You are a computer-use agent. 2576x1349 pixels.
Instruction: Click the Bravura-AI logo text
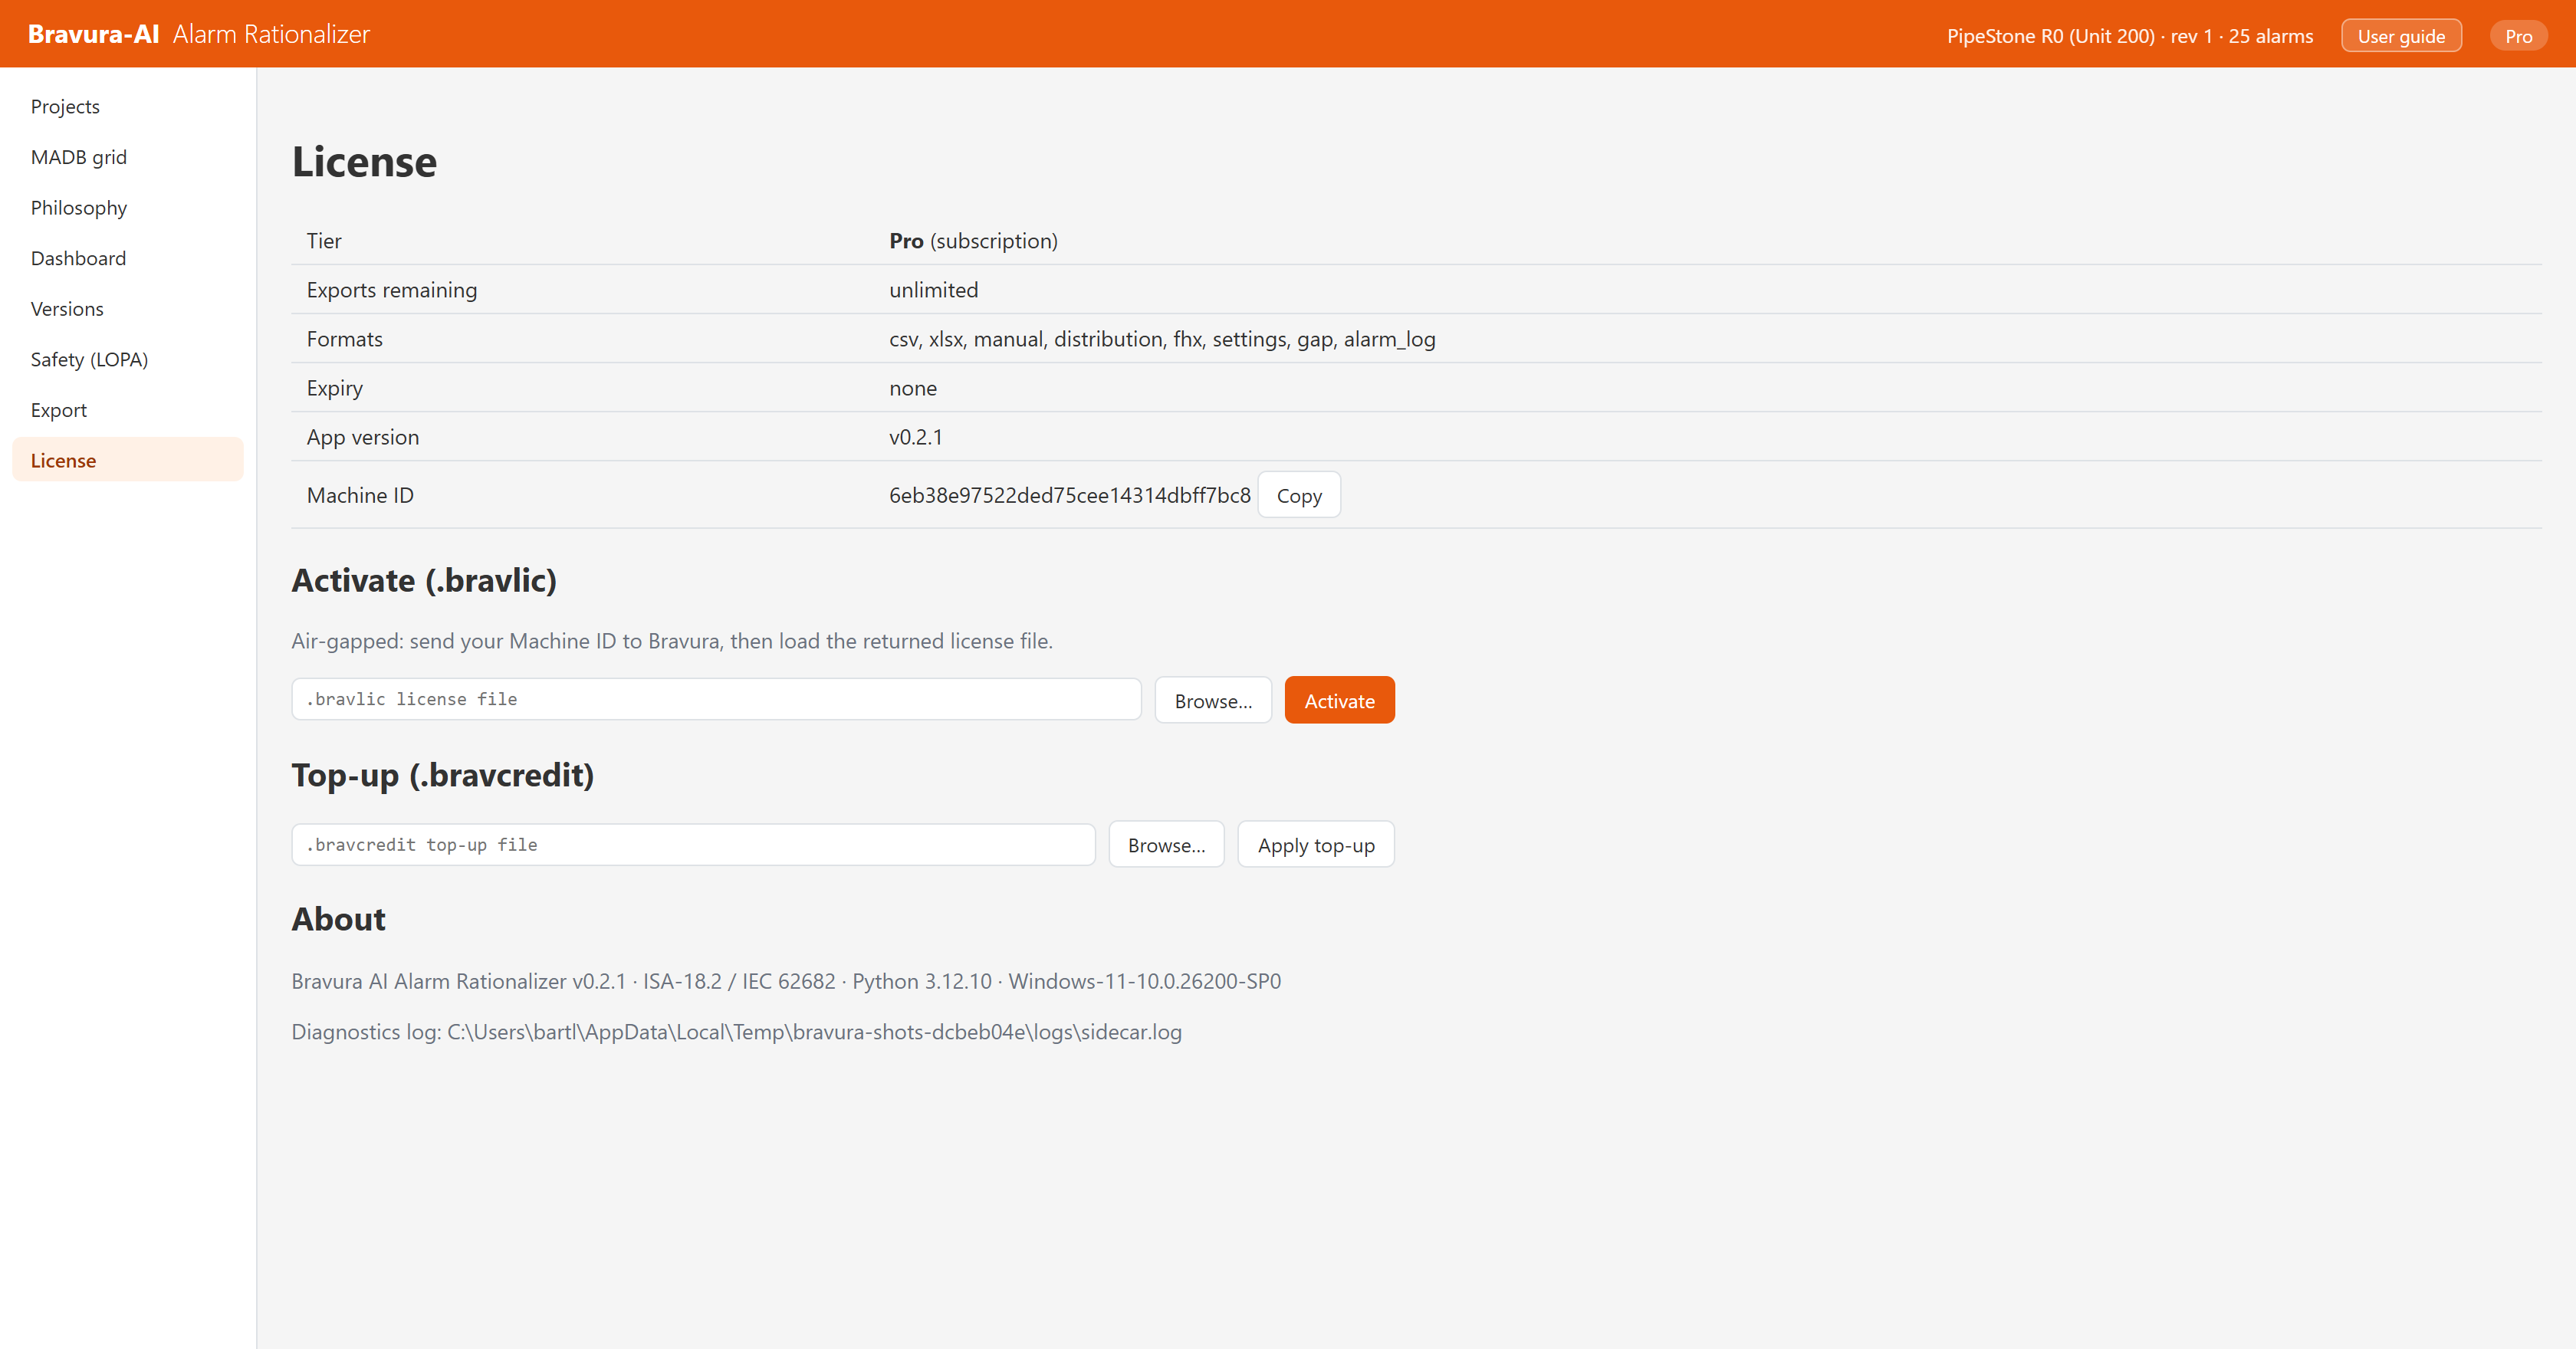94,34
